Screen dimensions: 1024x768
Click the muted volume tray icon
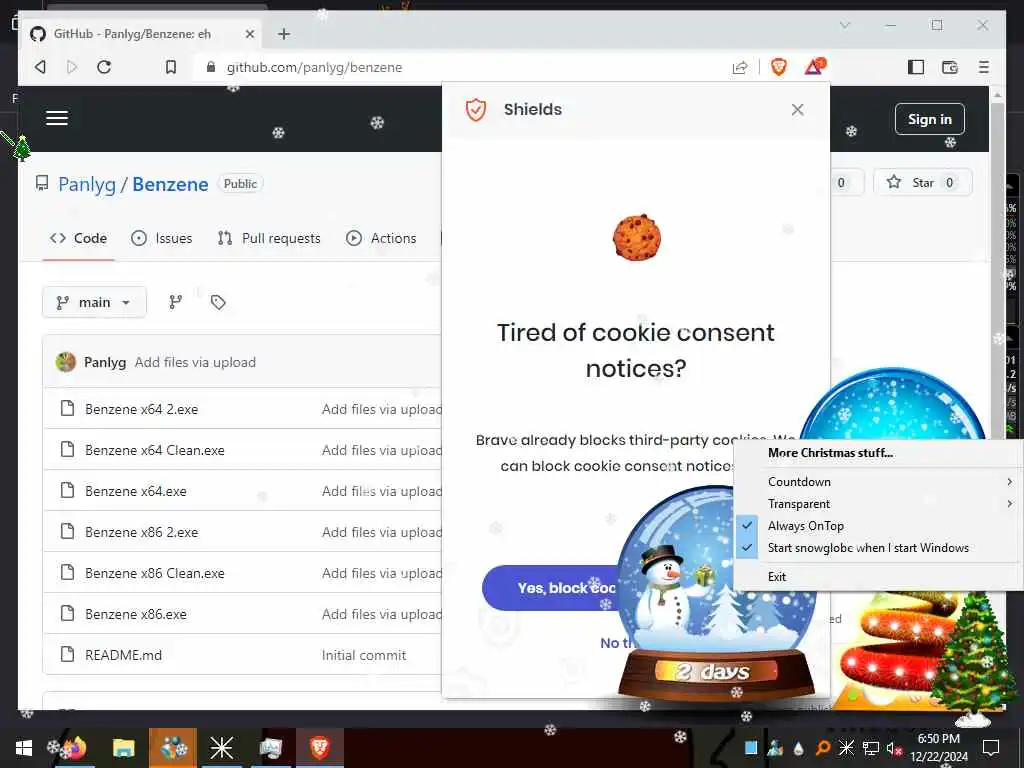coord(894,748)
